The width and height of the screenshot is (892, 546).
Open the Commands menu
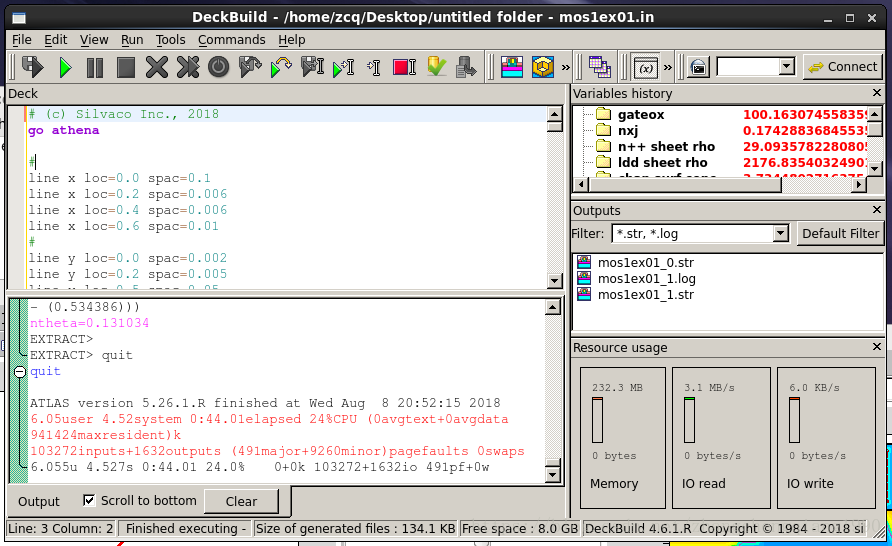pyautogui.click(x=232, y=40)
